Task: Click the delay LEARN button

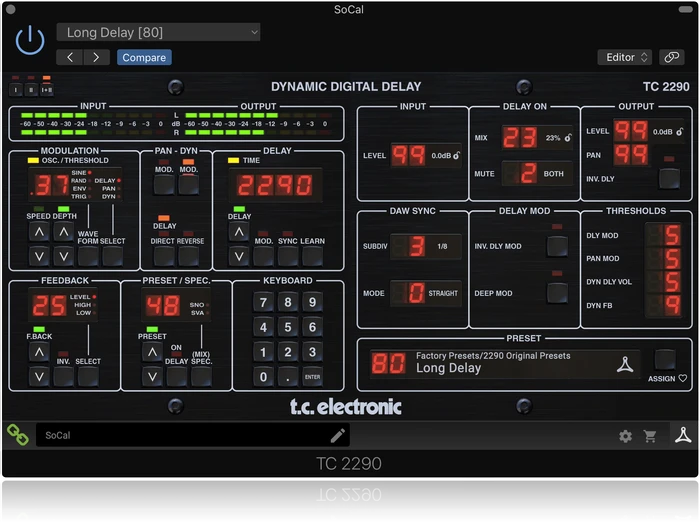Action: (312, 256)
